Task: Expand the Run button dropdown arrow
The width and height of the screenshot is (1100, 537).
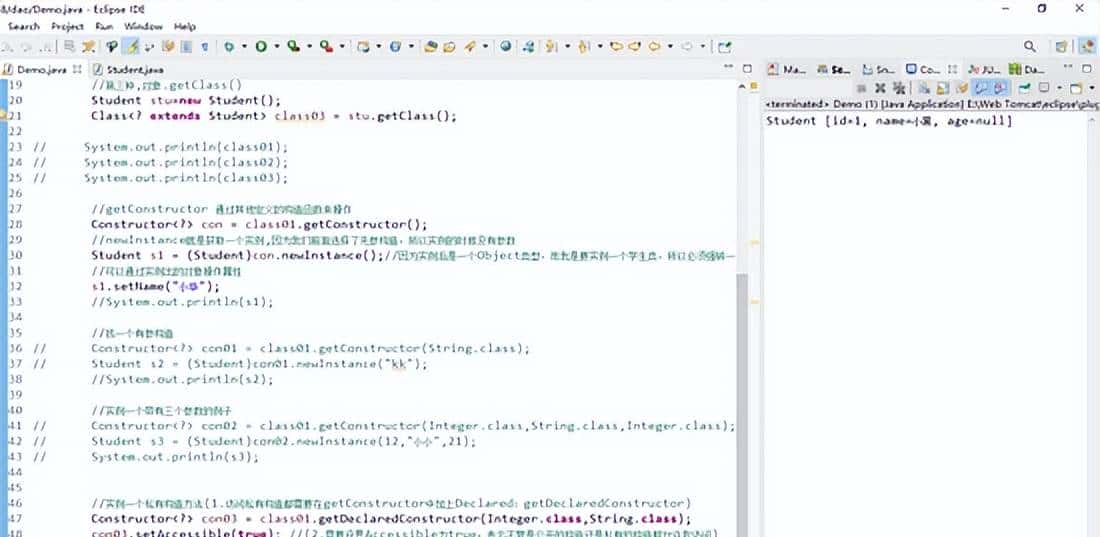Action: click(275, 46)
